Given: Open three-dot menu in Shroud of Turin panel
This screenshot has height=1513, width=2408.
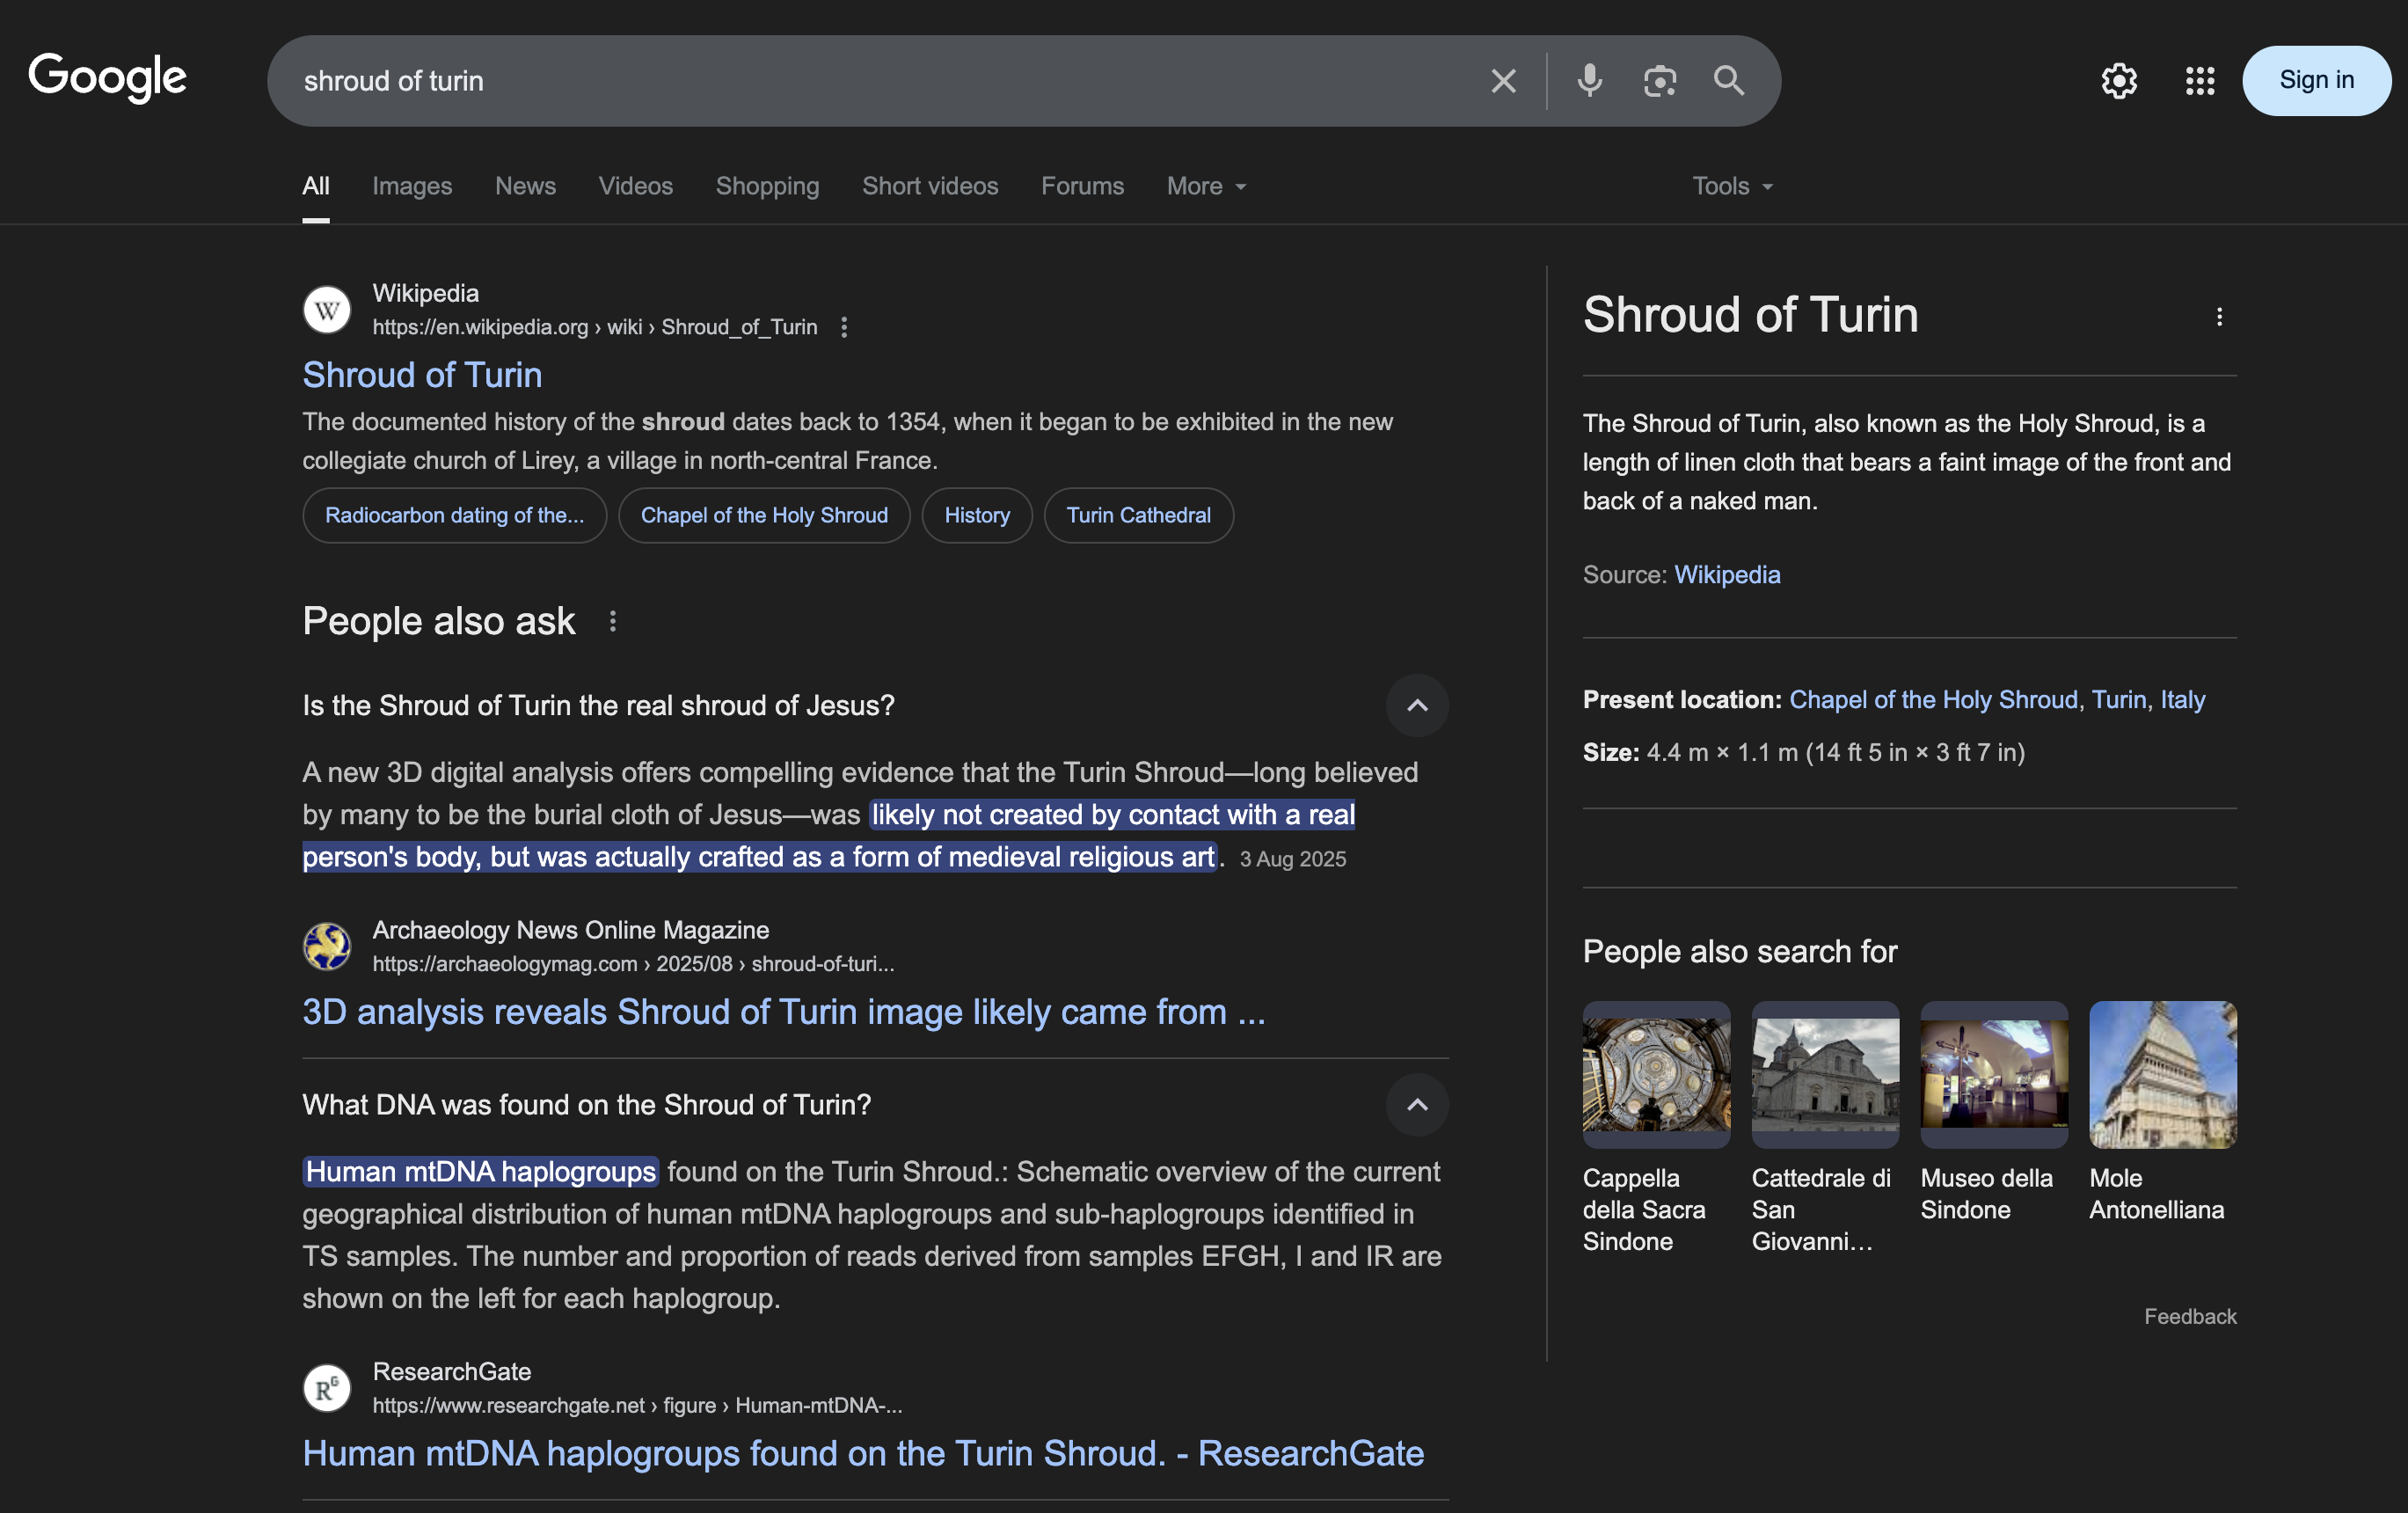Looking at the screenshot, I should pos(2219,317).
